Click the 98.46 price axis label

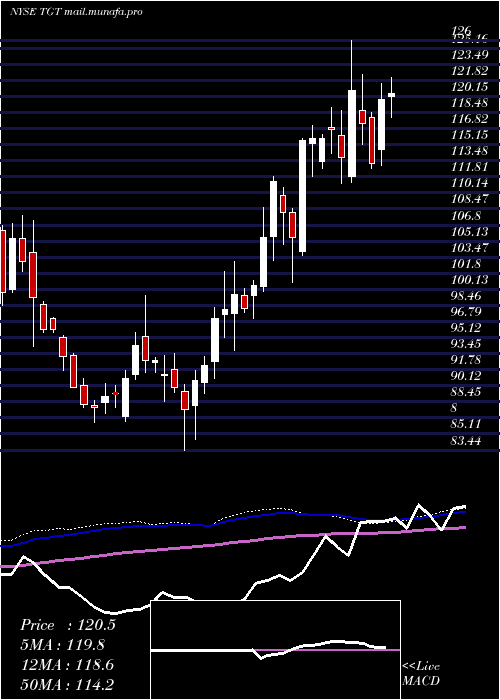click(466, 296)
